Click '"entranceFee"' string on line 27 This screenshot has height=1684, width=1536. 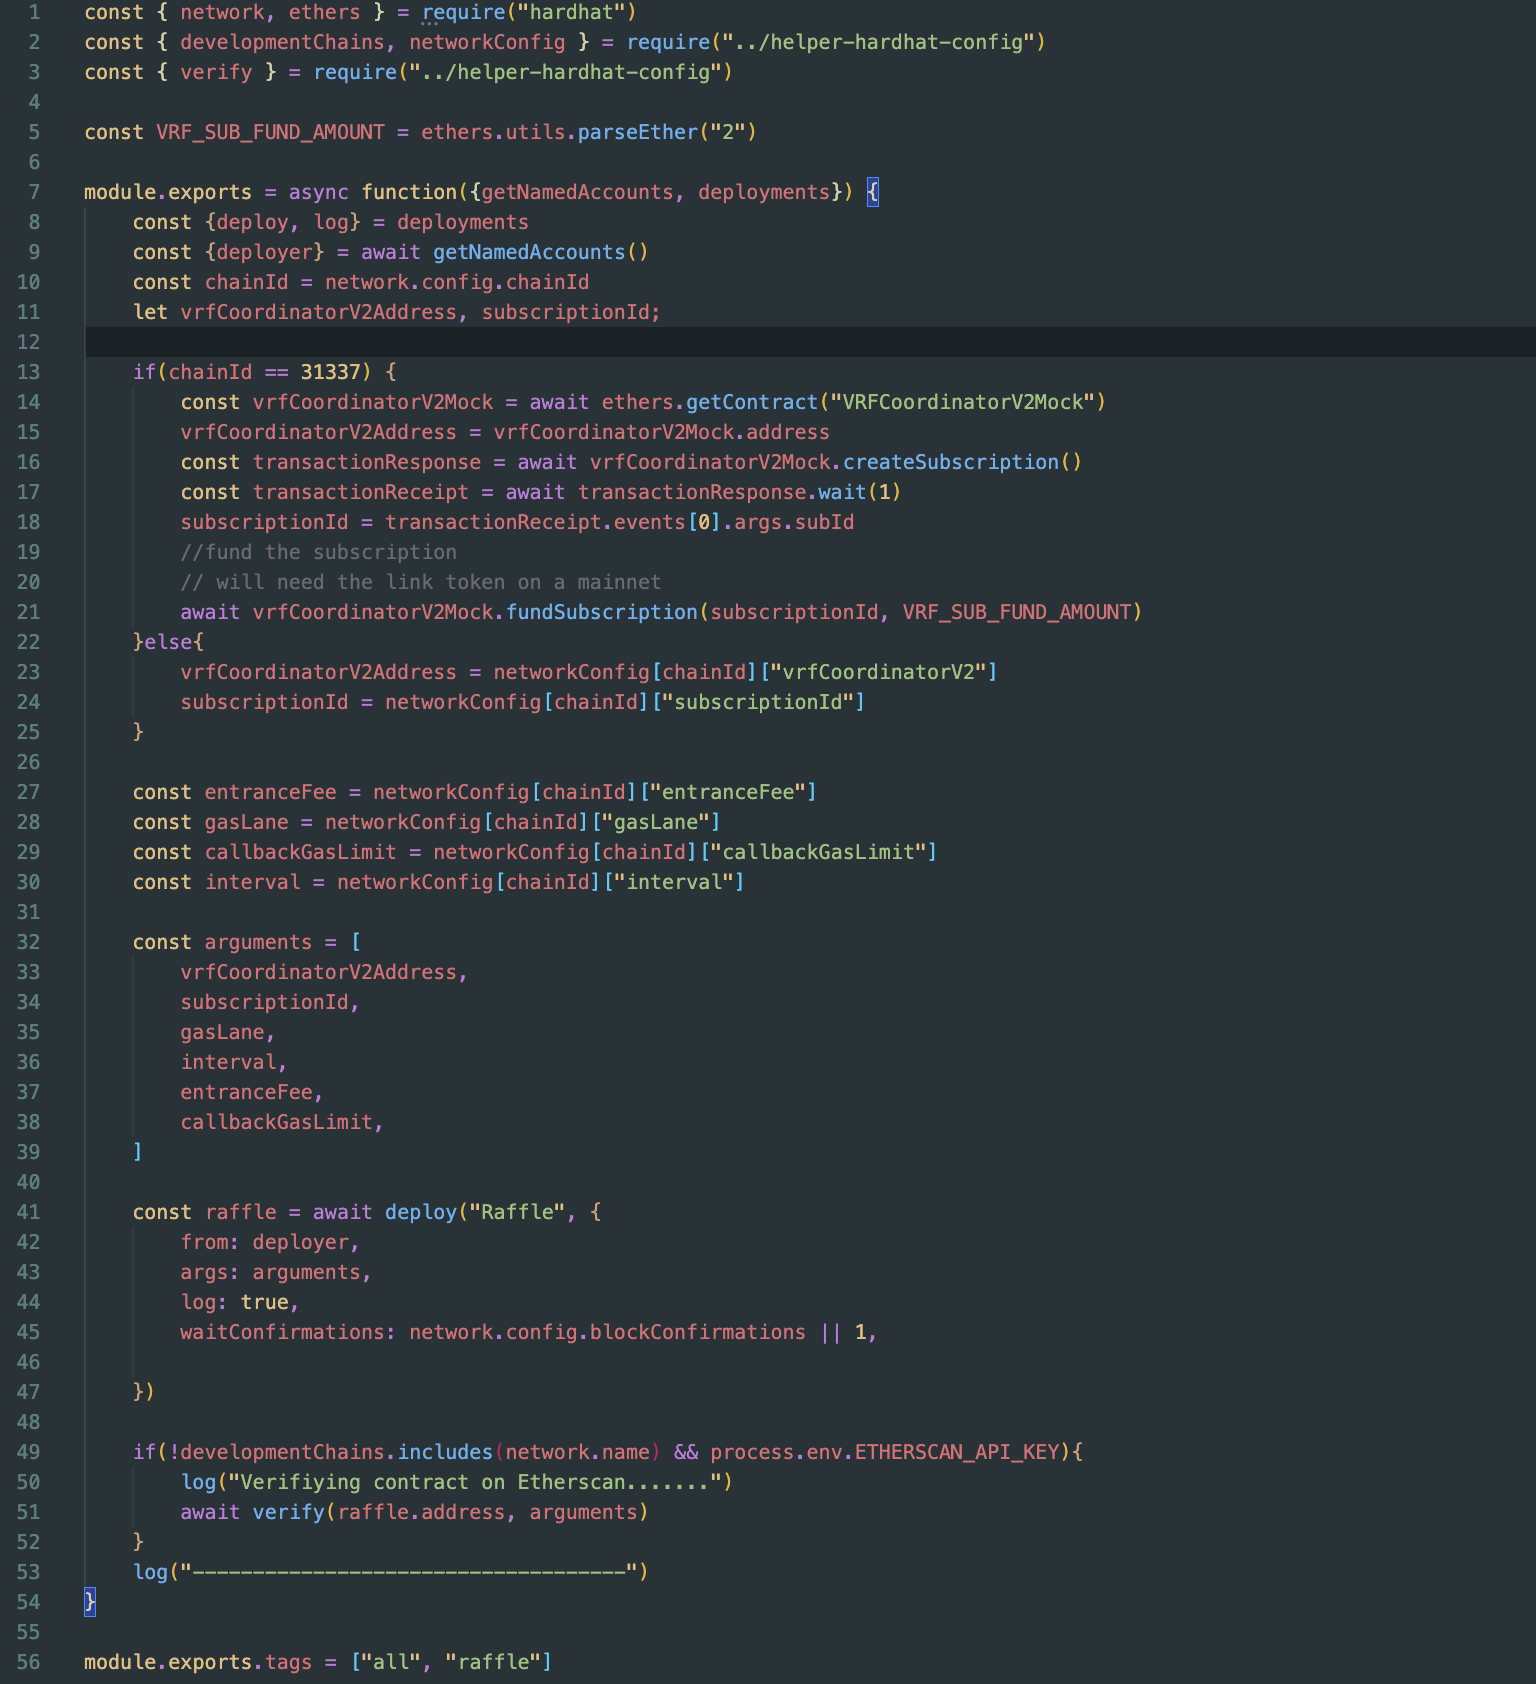tap(728, 792)
